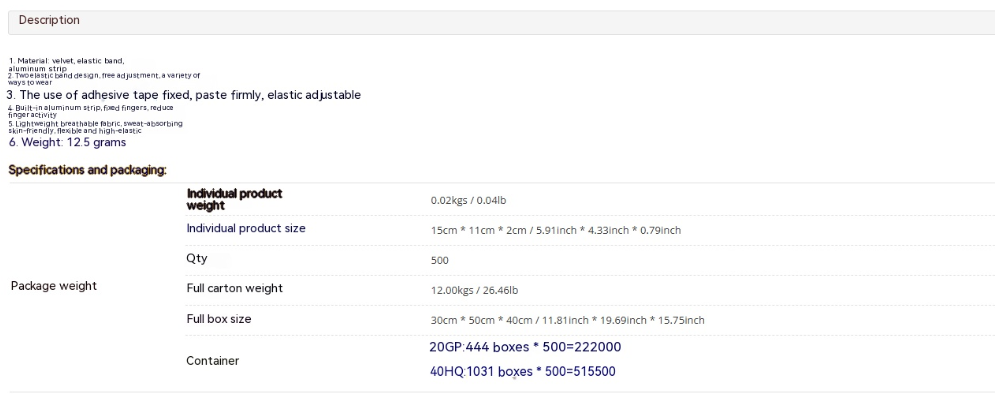Image resolution: width=1005 pixels, height=399 pixels.
Task: Click the Built-in aluminum strip feature line
Action: (90, 111)
